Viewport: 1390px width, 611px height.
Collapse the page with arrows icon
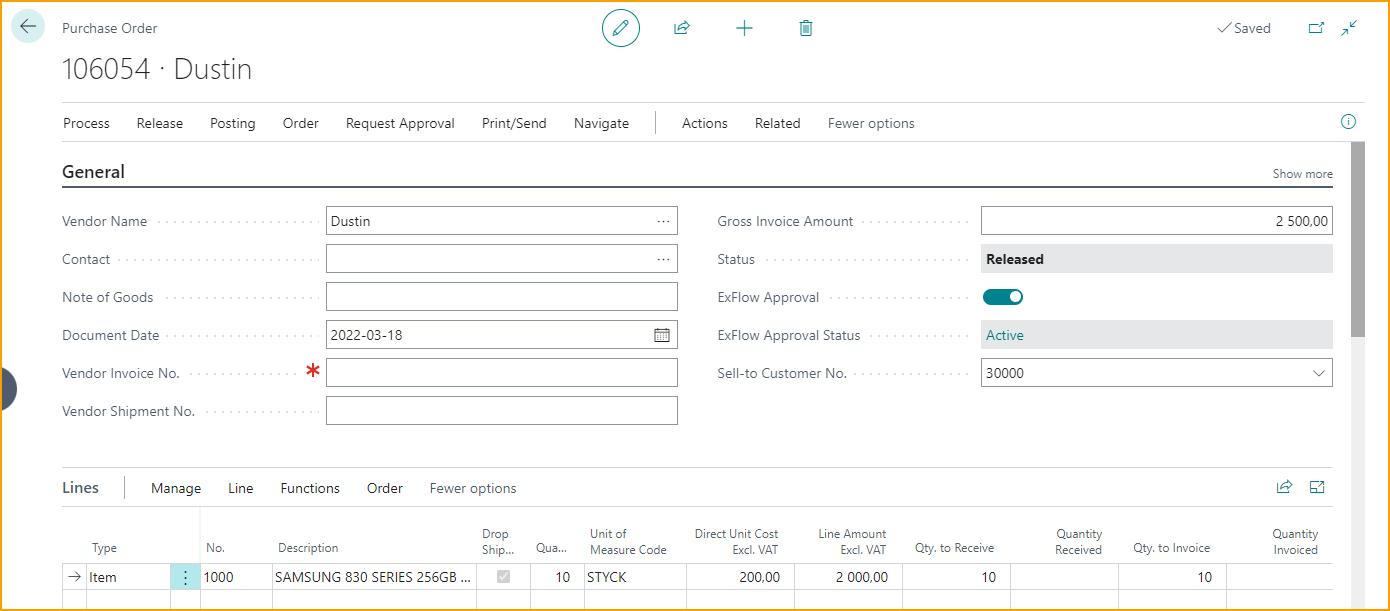tap(1350, 28)
